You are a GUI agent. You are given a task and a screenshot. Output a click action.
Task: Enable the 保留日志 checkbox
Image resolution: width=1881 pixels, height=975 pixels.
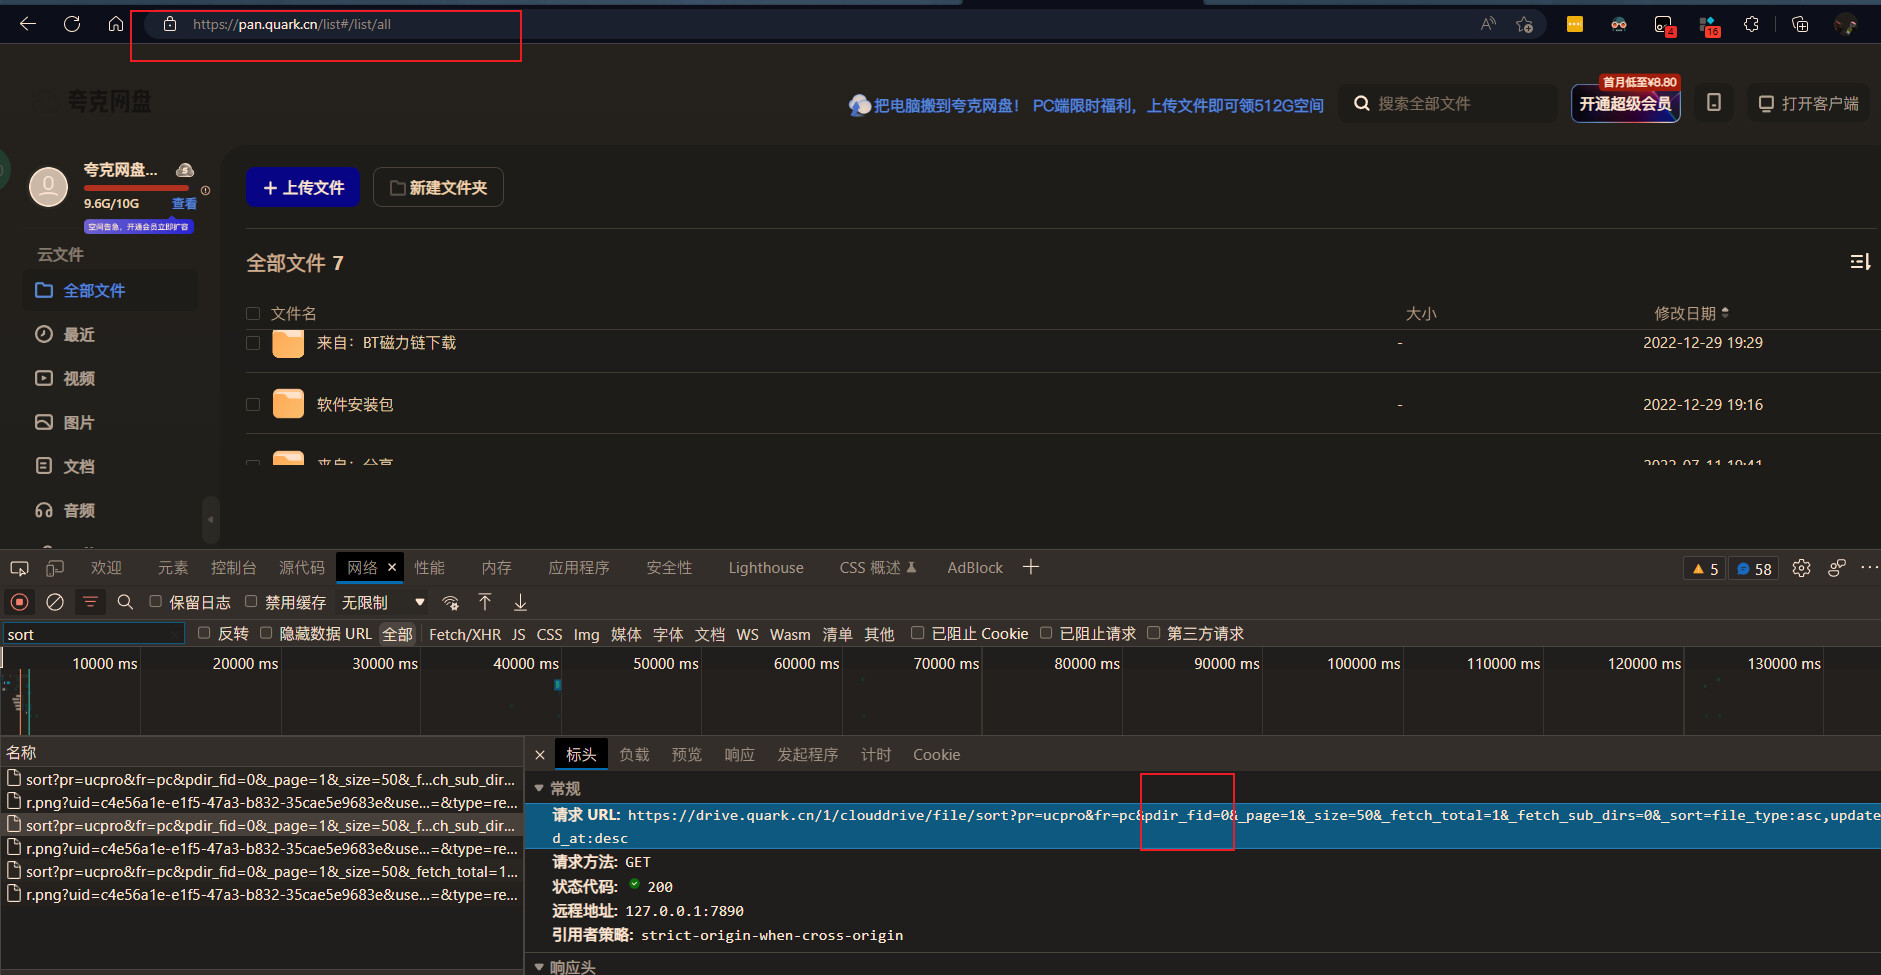click(155, 602)
